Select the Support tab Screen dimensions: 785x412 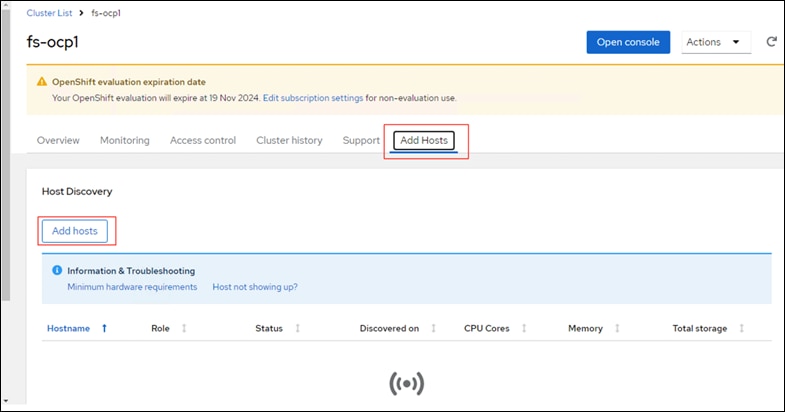[361, 140]
